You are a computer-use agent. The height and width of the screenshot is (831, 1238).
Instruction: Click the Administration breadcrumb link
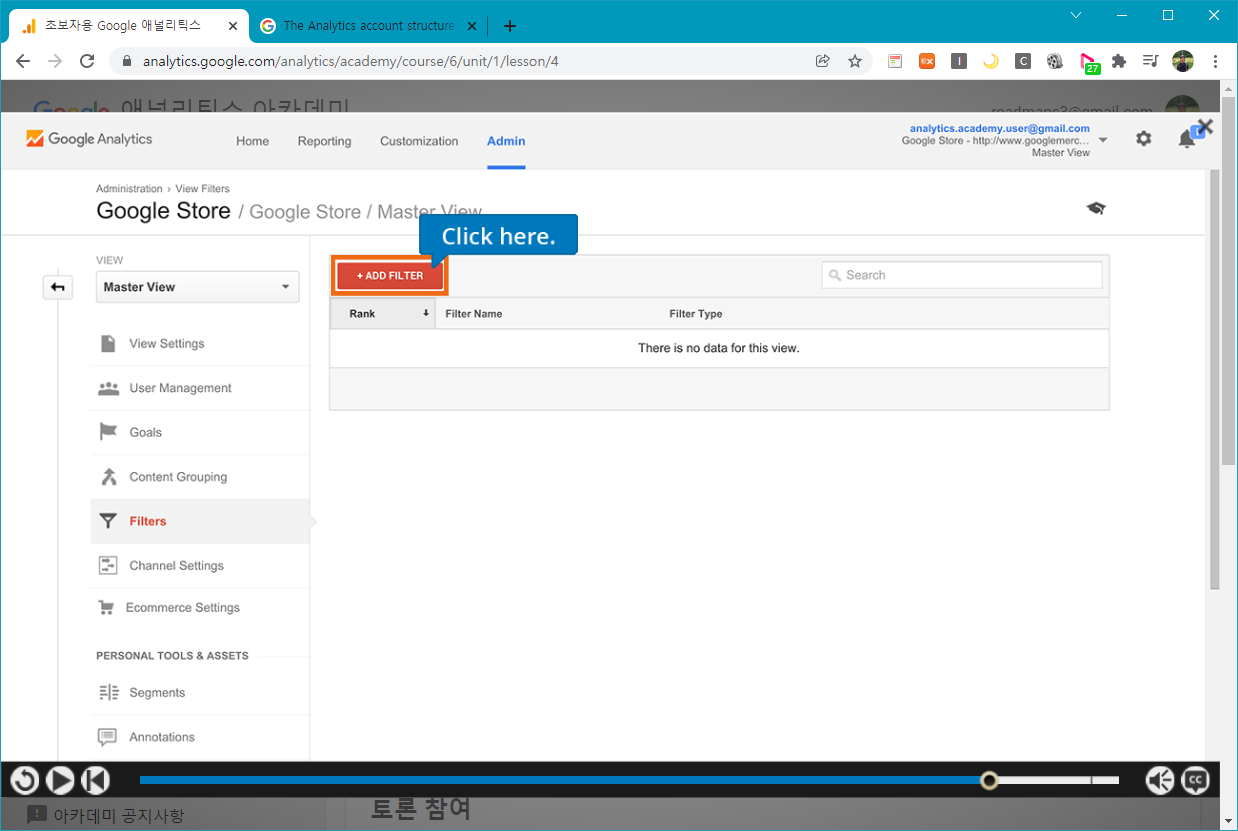pos(129,189)
